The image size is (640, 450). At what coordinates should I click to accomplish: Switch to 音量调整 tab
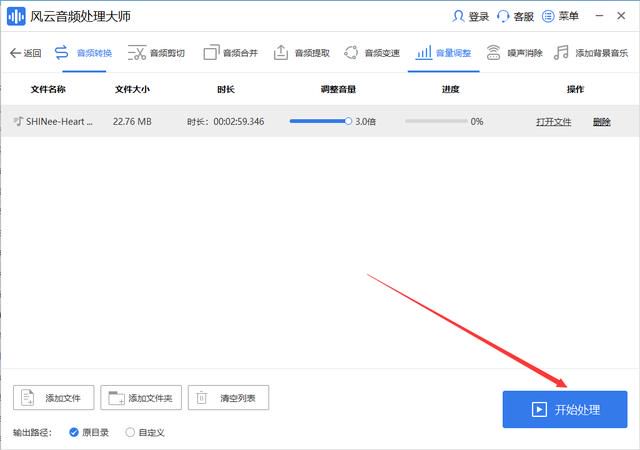pos(444,53)
